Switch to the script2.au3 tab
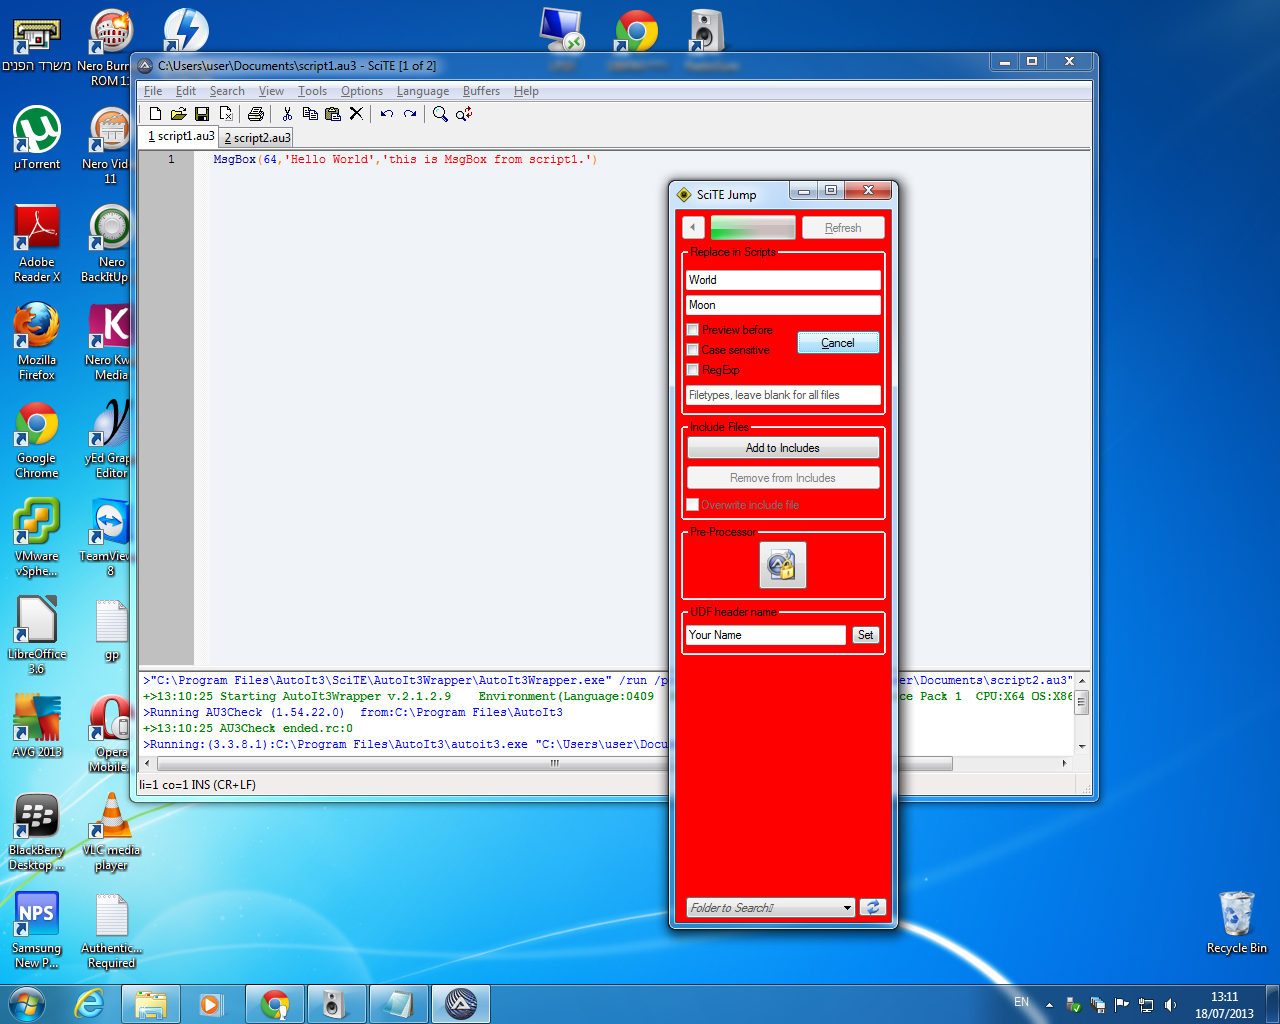This screenshot has width=1280, height=1024. pos(257,138)
